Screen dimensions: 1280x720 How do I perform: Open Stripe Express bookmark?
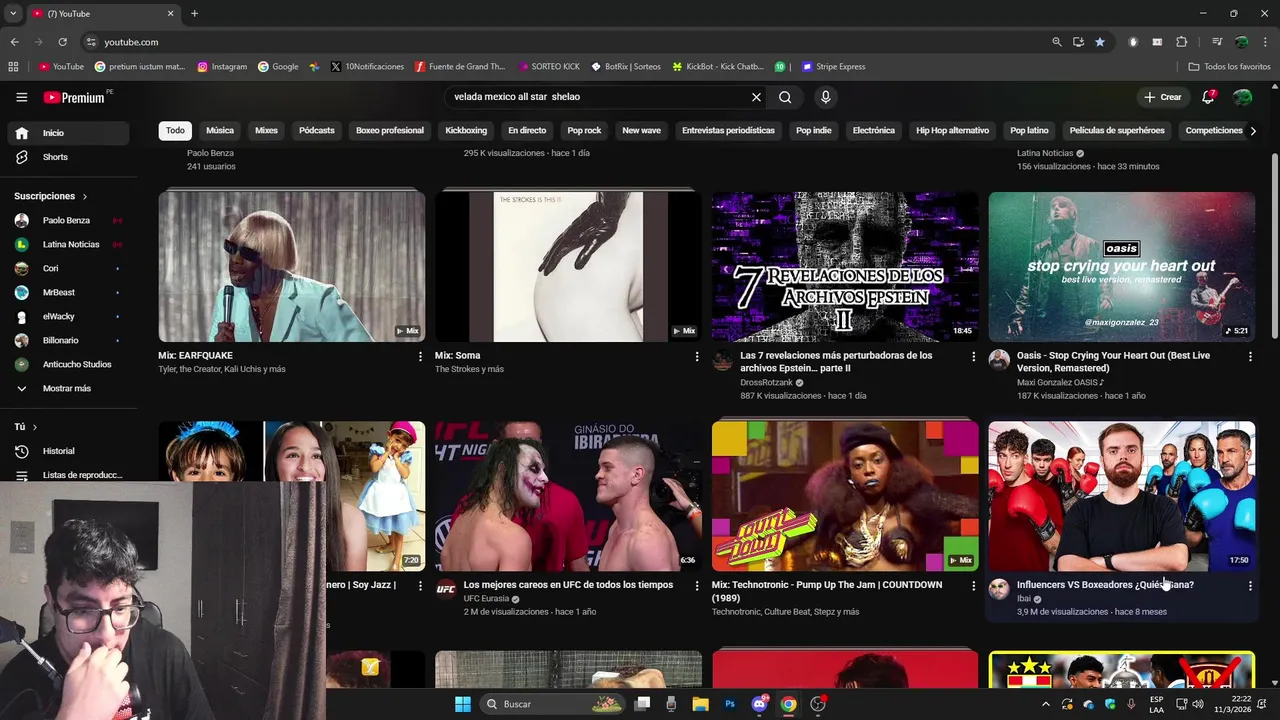(833, 67)
